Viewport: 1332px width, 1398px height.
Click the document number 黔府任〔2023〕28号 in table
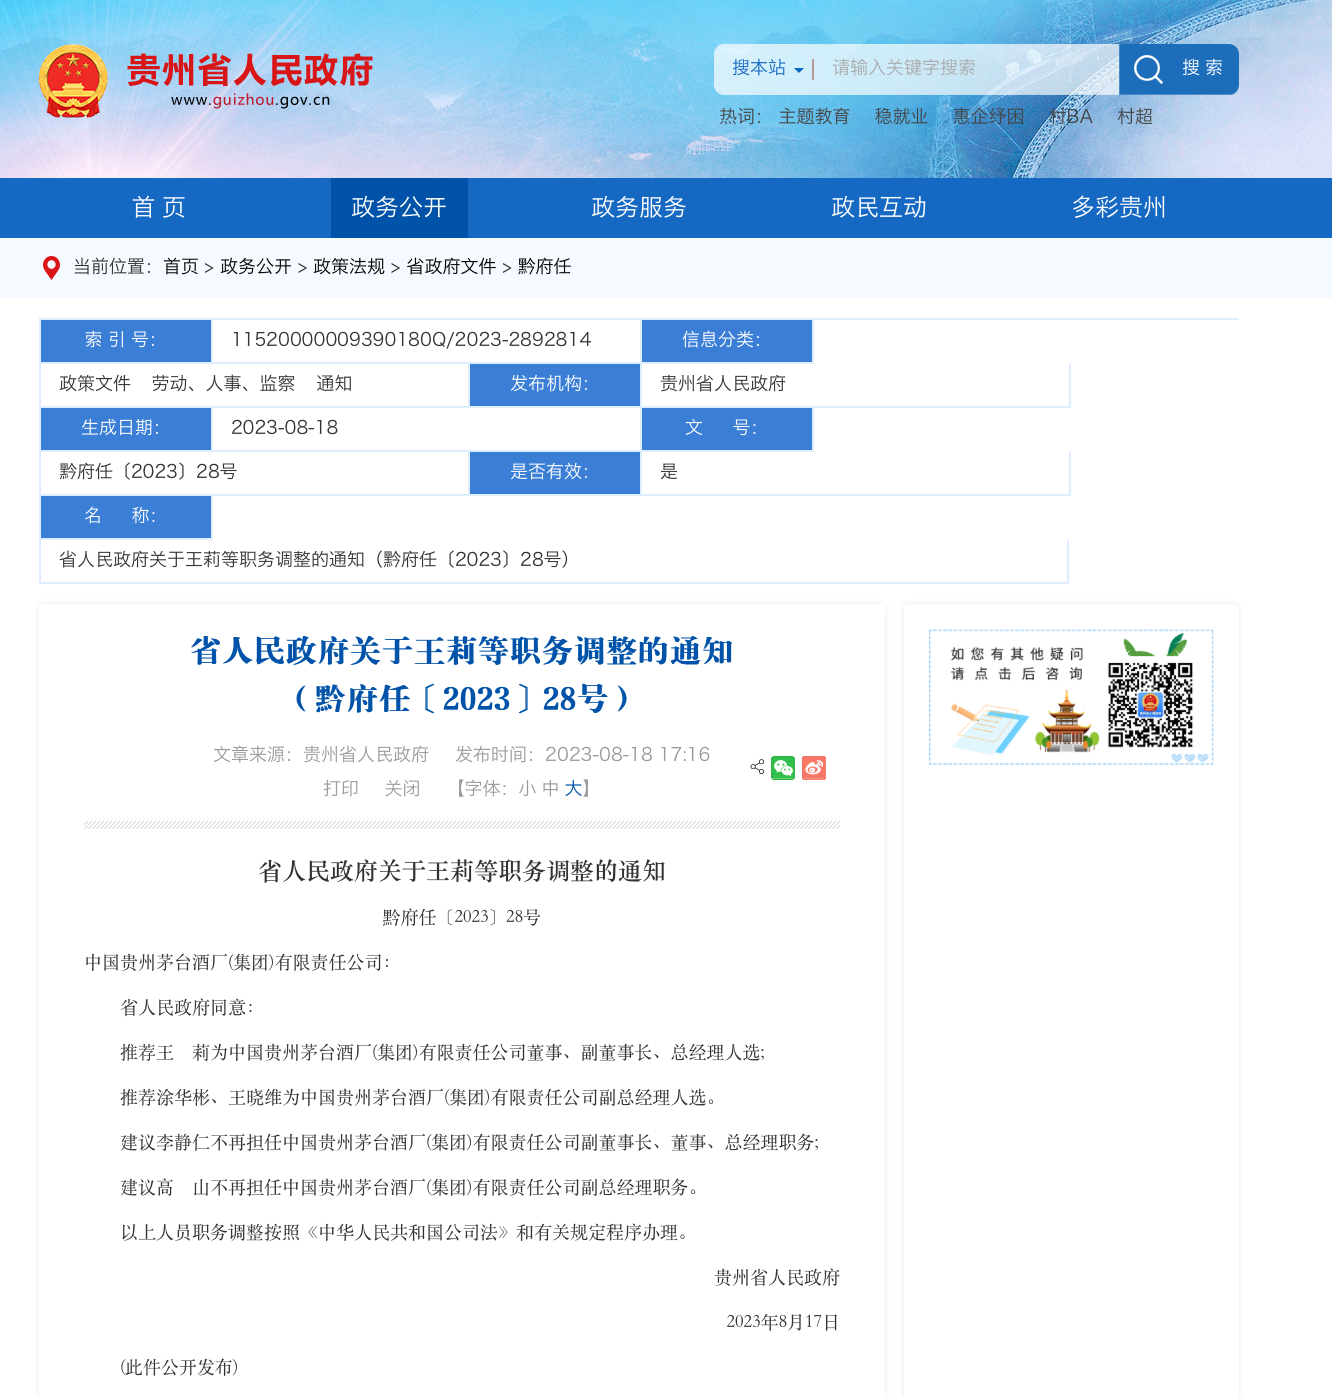pos(148,472)
